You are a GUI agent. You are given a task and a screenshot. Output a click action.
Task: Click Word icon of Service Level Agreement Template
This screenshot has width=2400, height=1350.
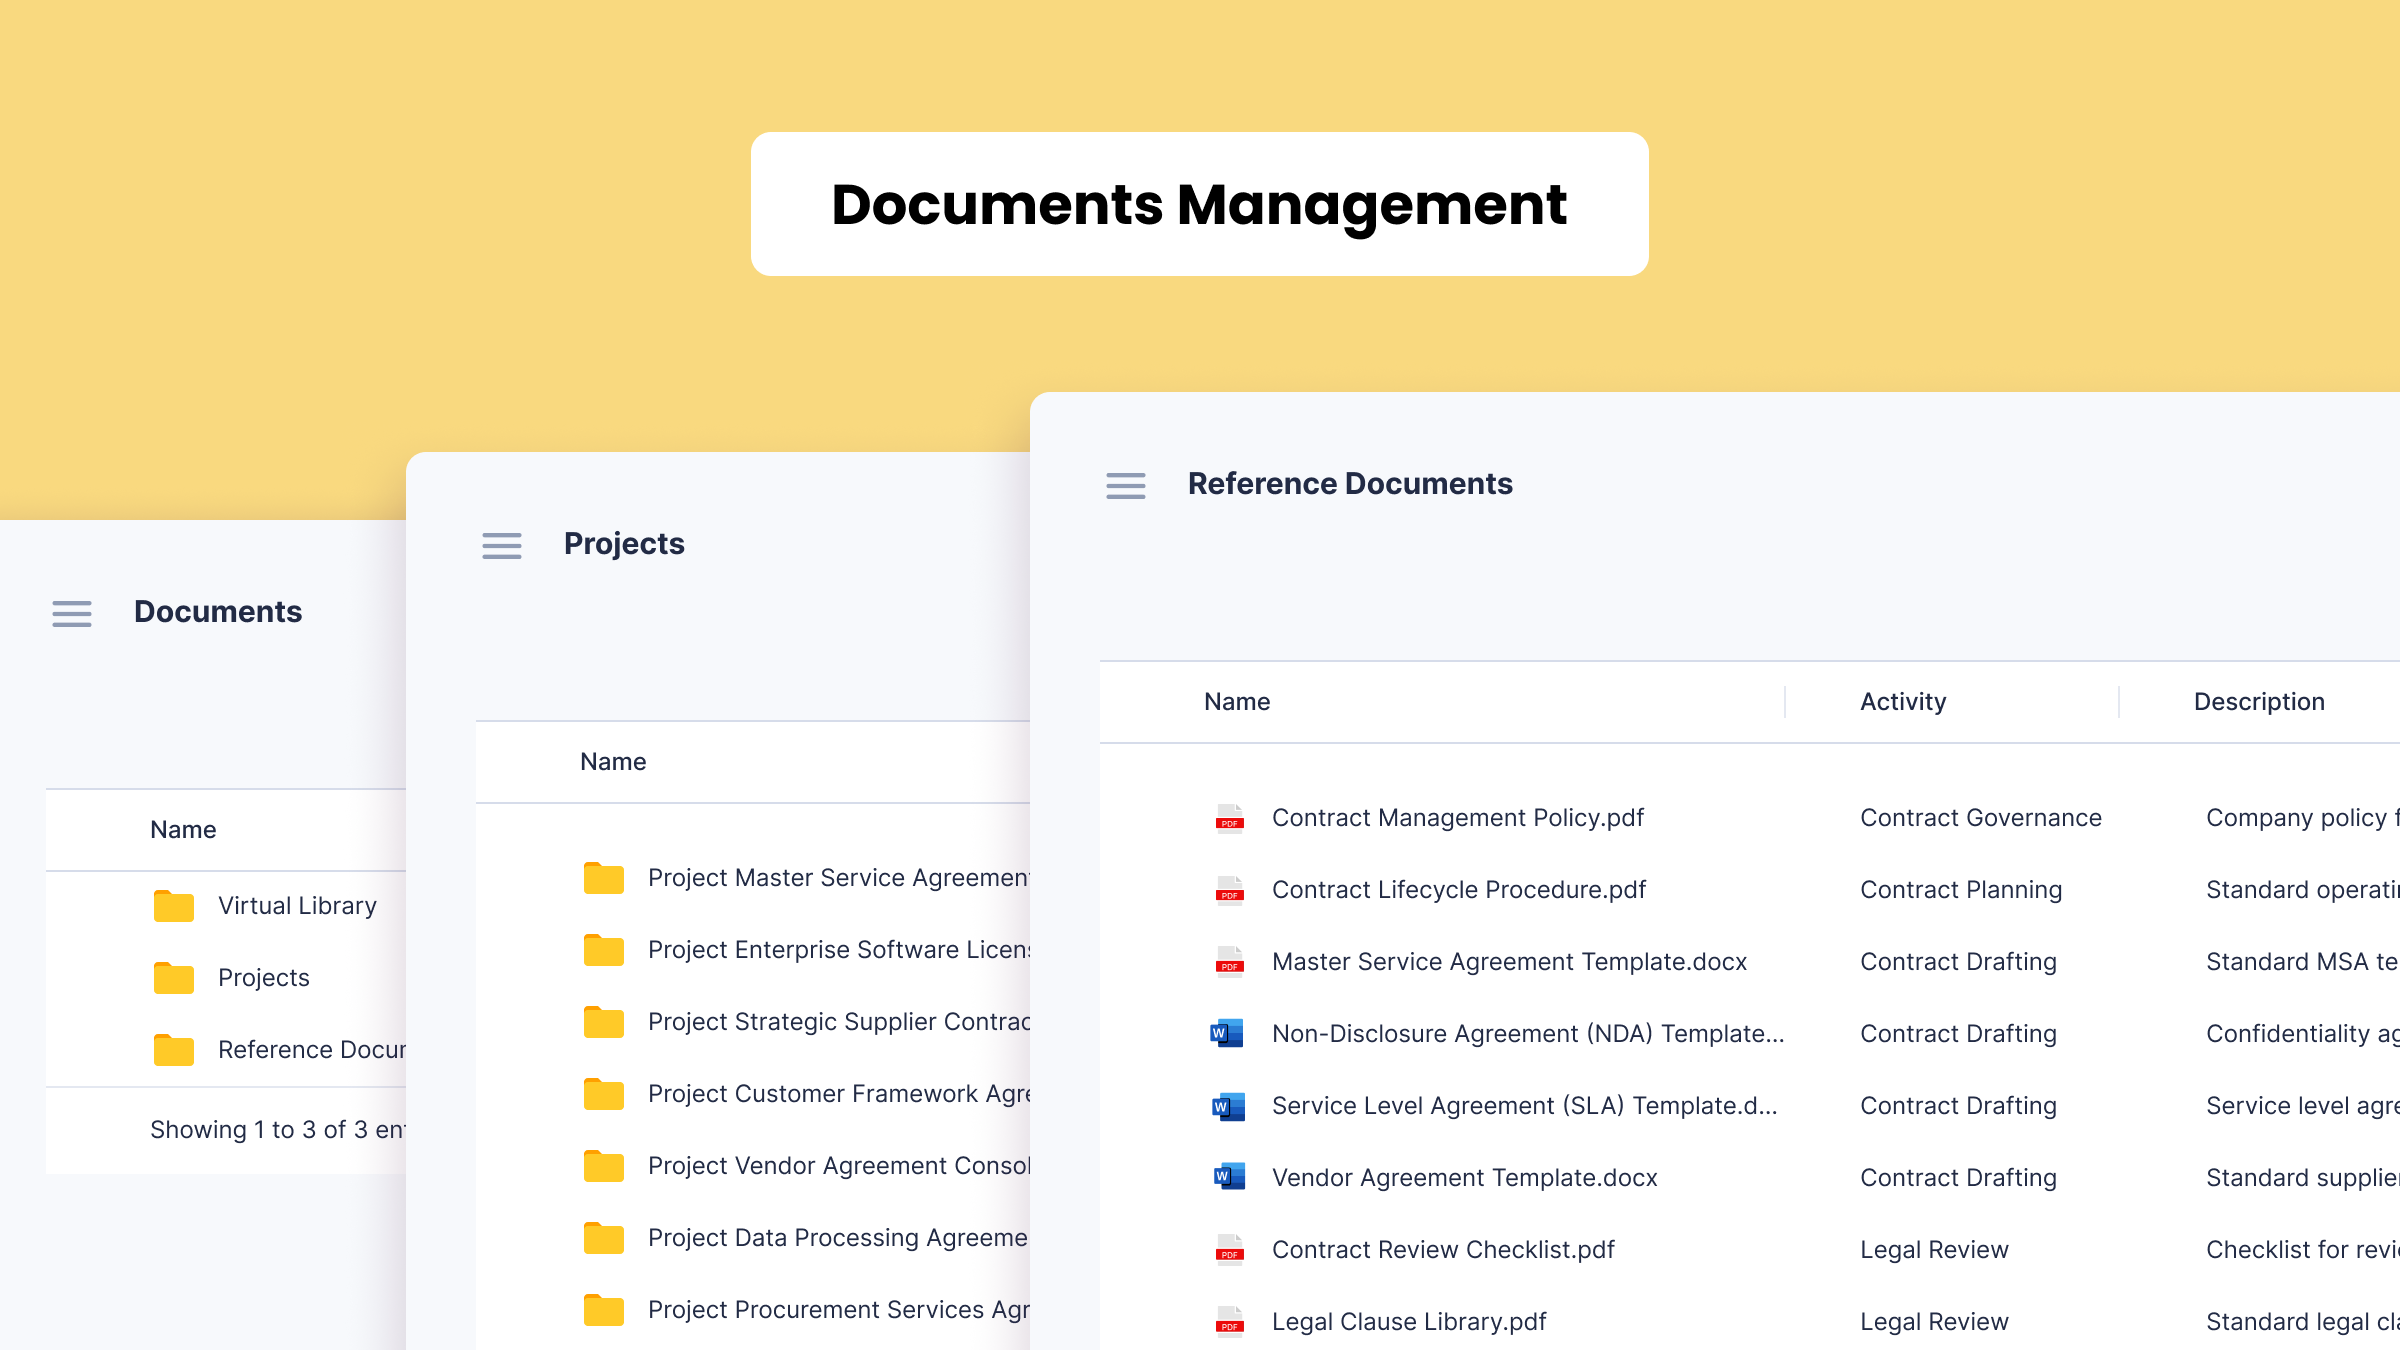pyautogui.click(x=1227, y=1105)
